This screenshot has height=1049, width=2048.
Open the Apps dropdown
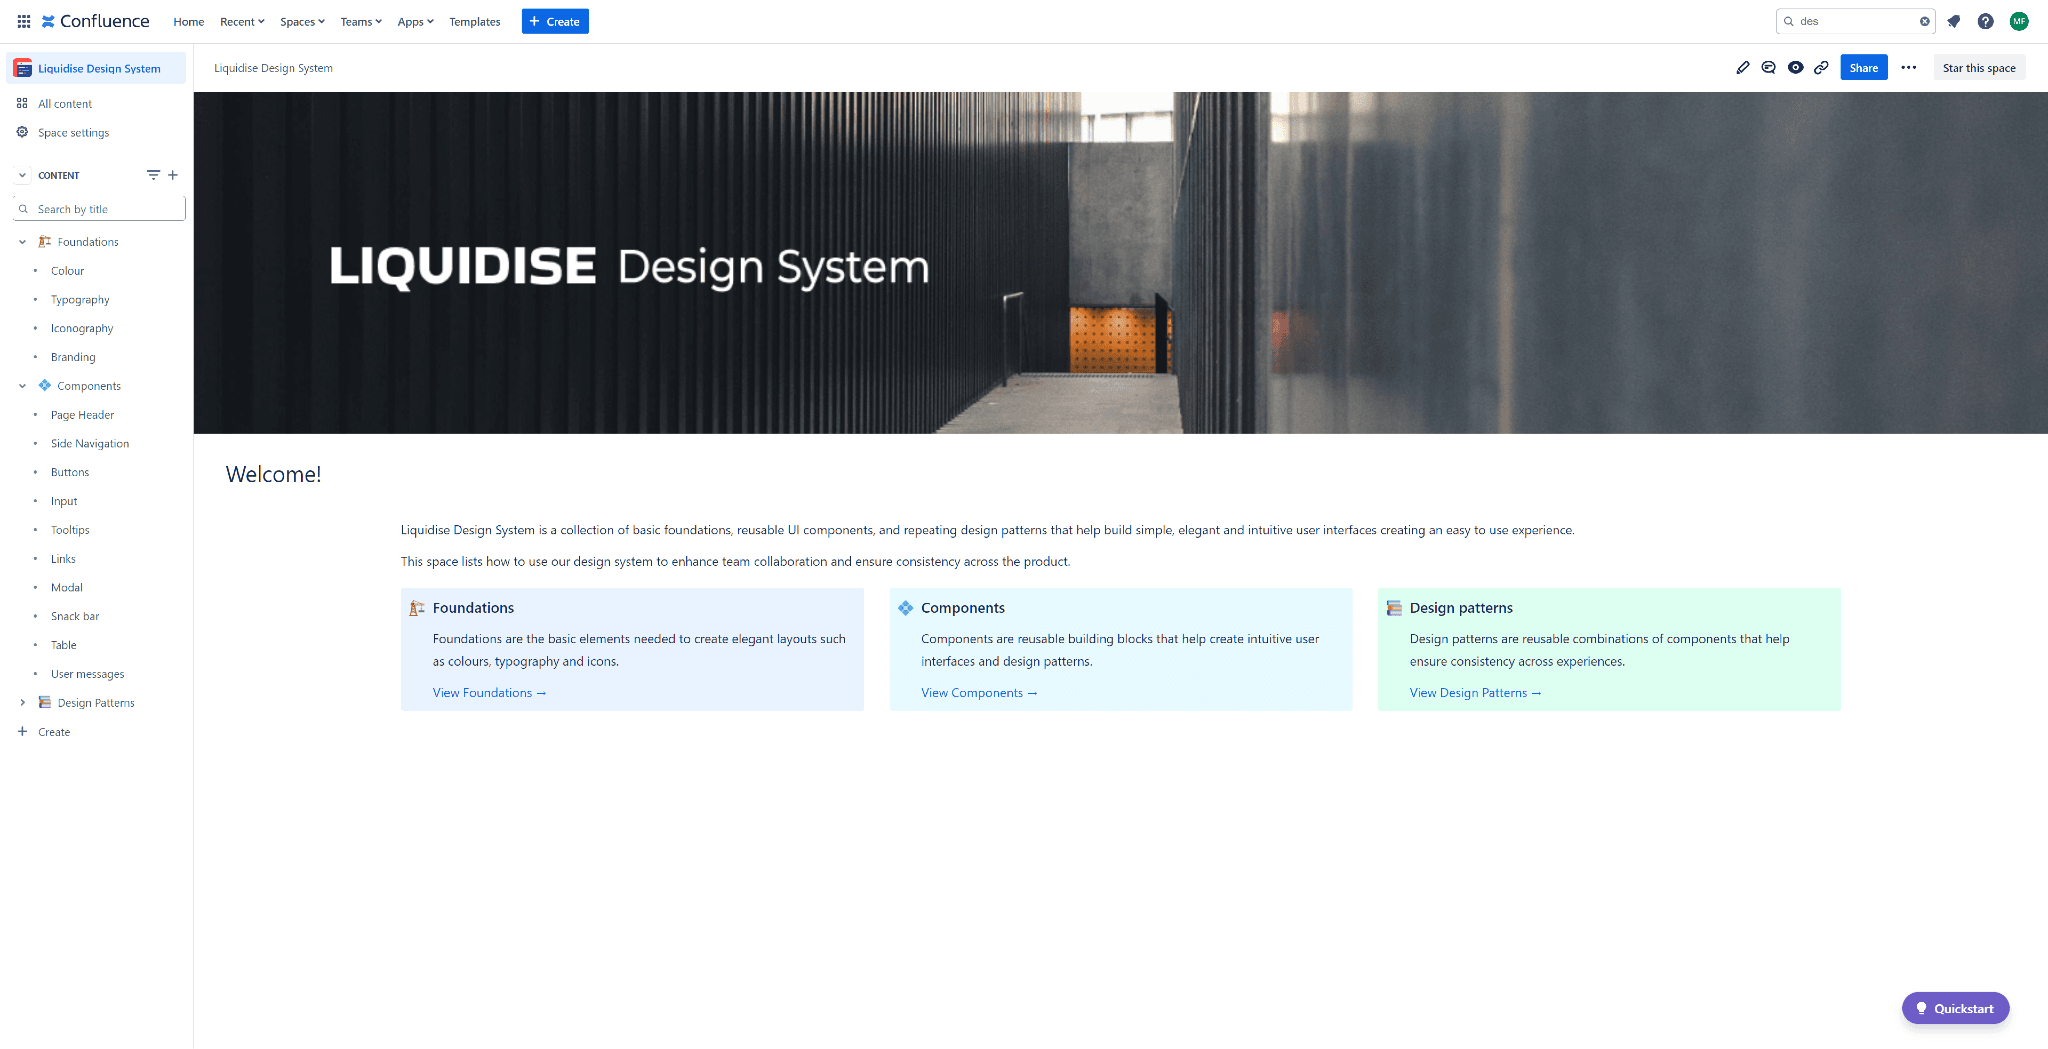coord(415,22)
